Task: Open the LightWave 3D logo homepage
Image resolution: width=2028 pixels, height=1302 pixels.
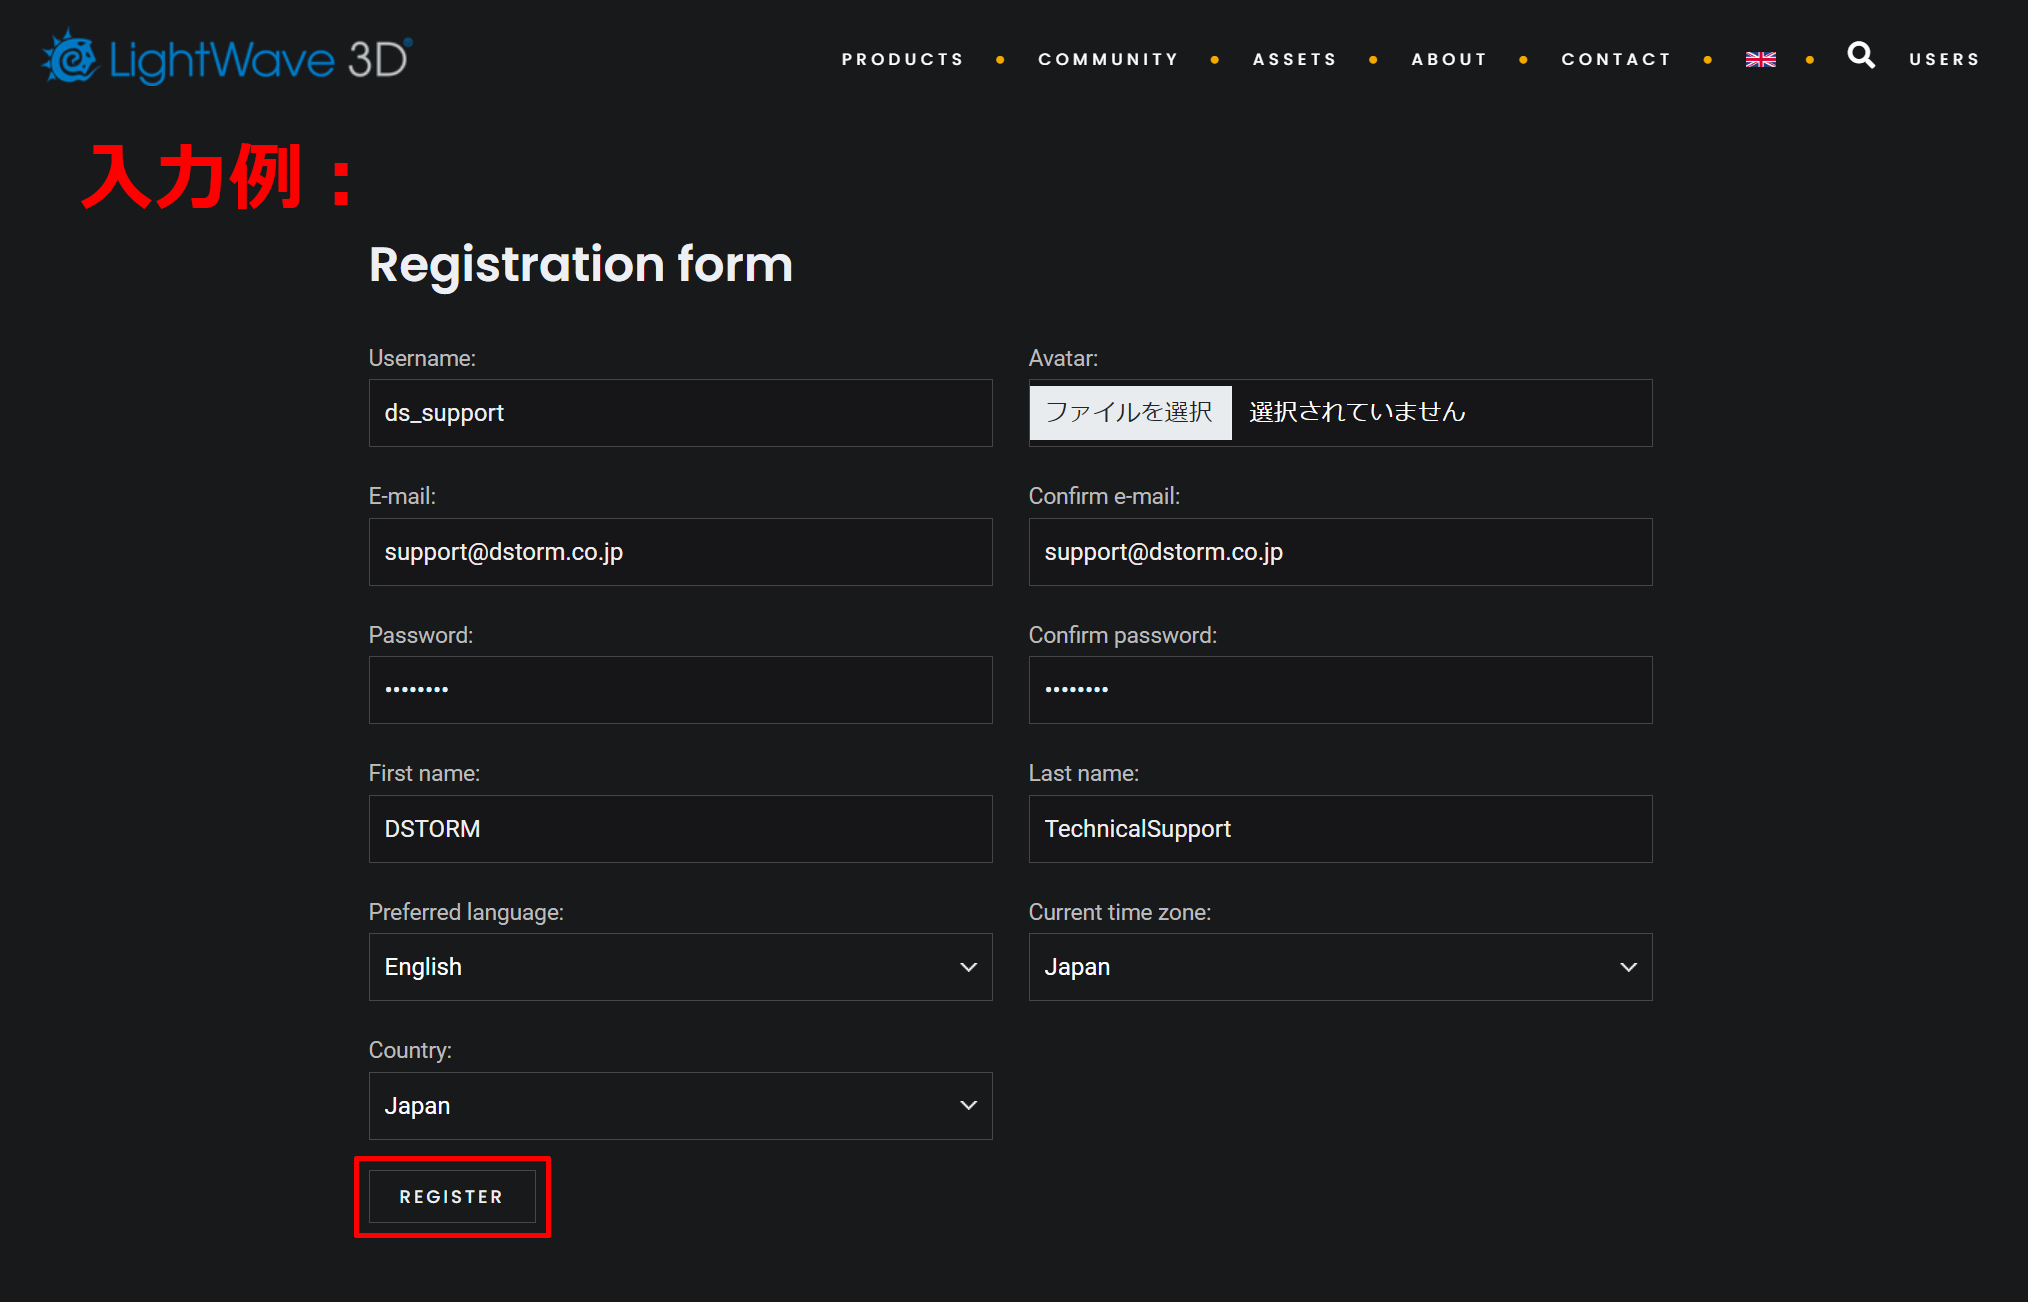Action: pyautogui.click(x=227, y=58)
